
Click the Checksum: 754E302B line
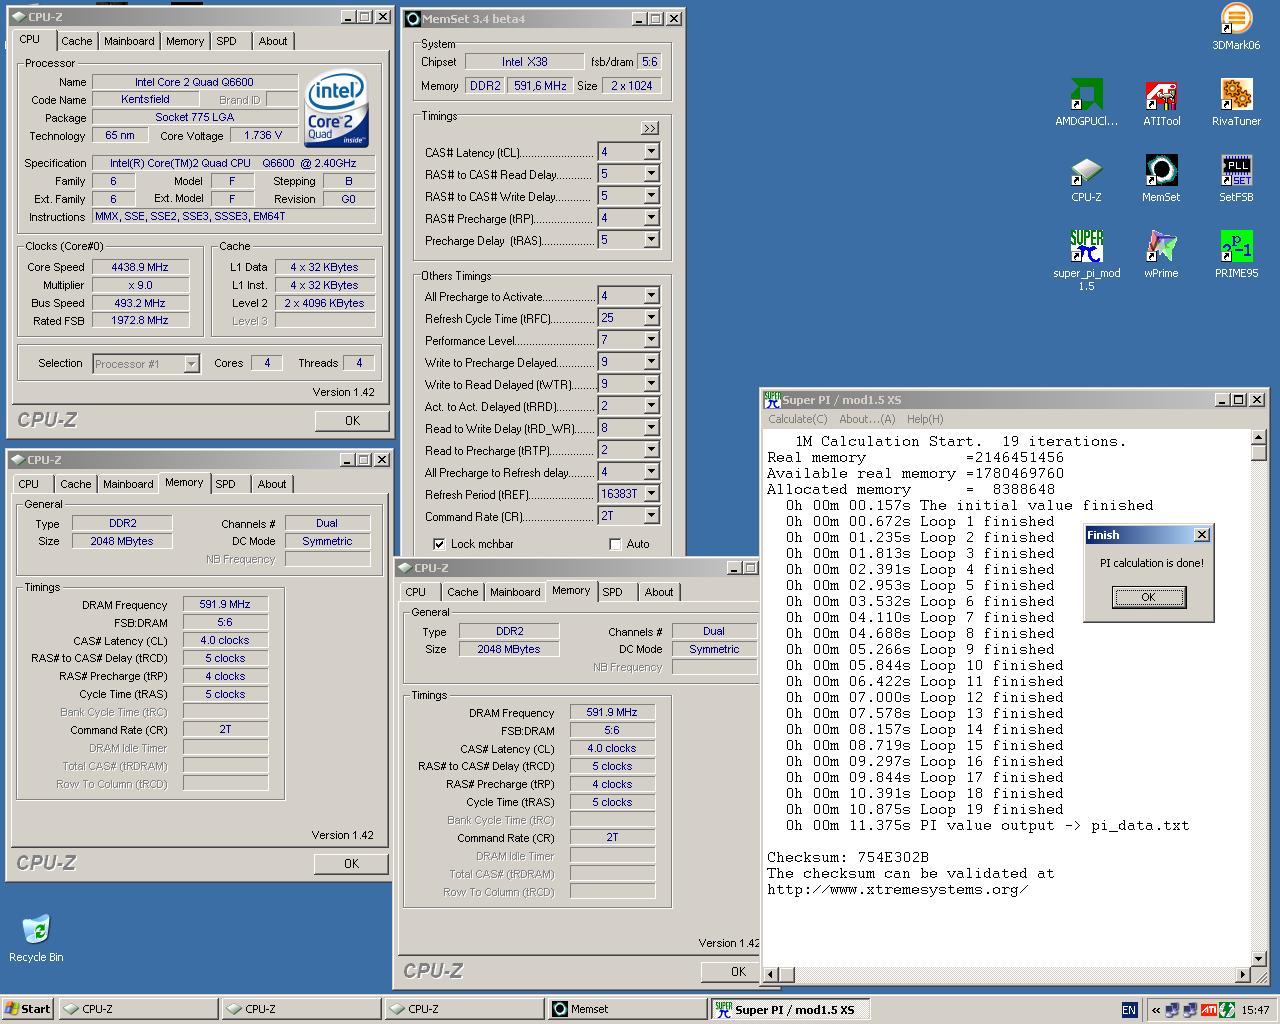click(x=848, y=857)
